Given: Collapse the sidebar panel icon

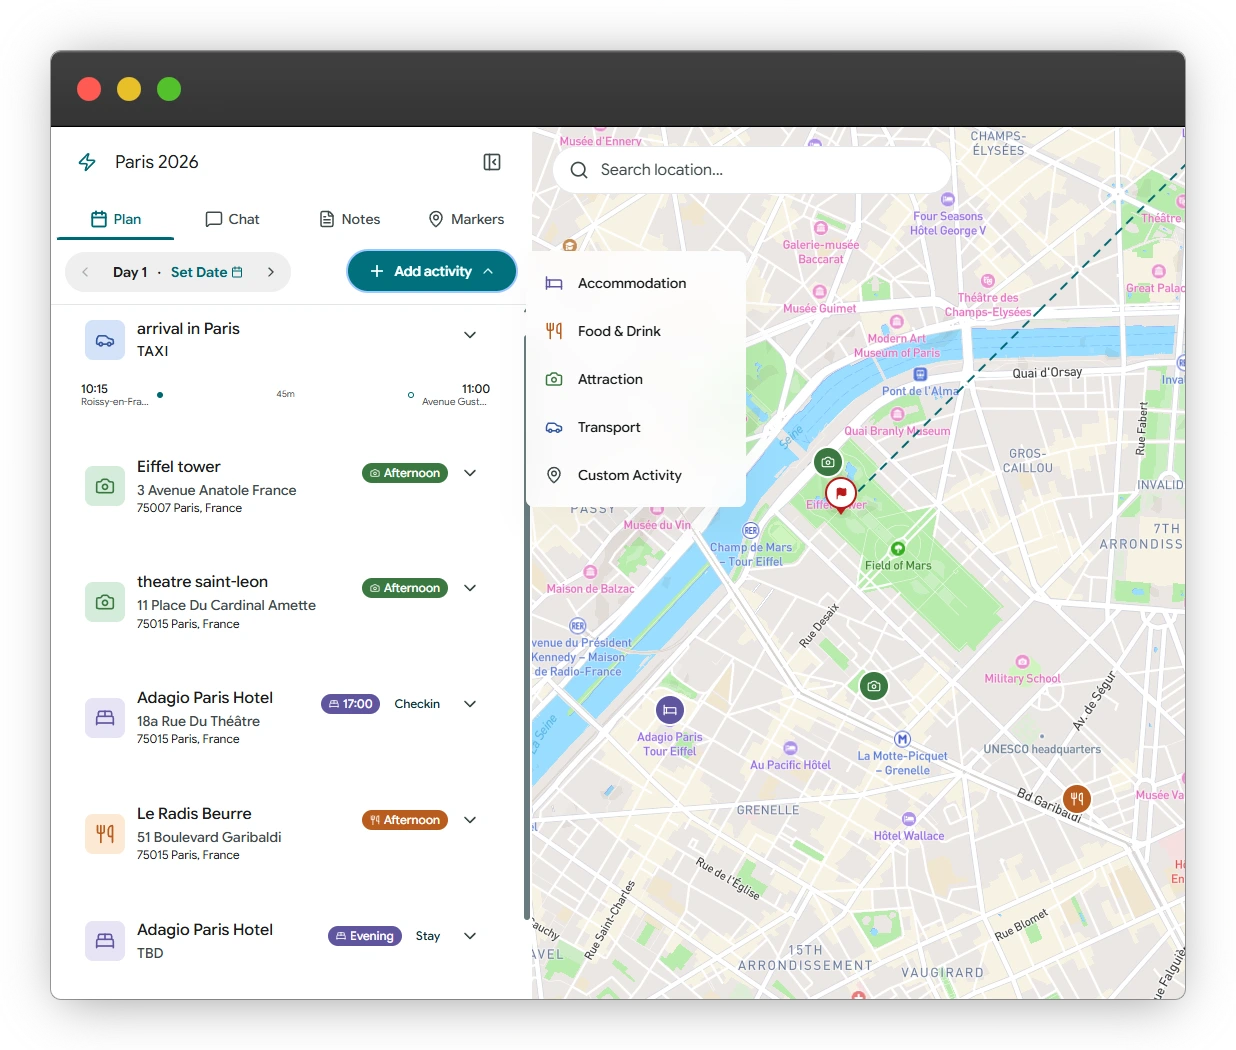Looking at the screenshot, I should [492, 162].
